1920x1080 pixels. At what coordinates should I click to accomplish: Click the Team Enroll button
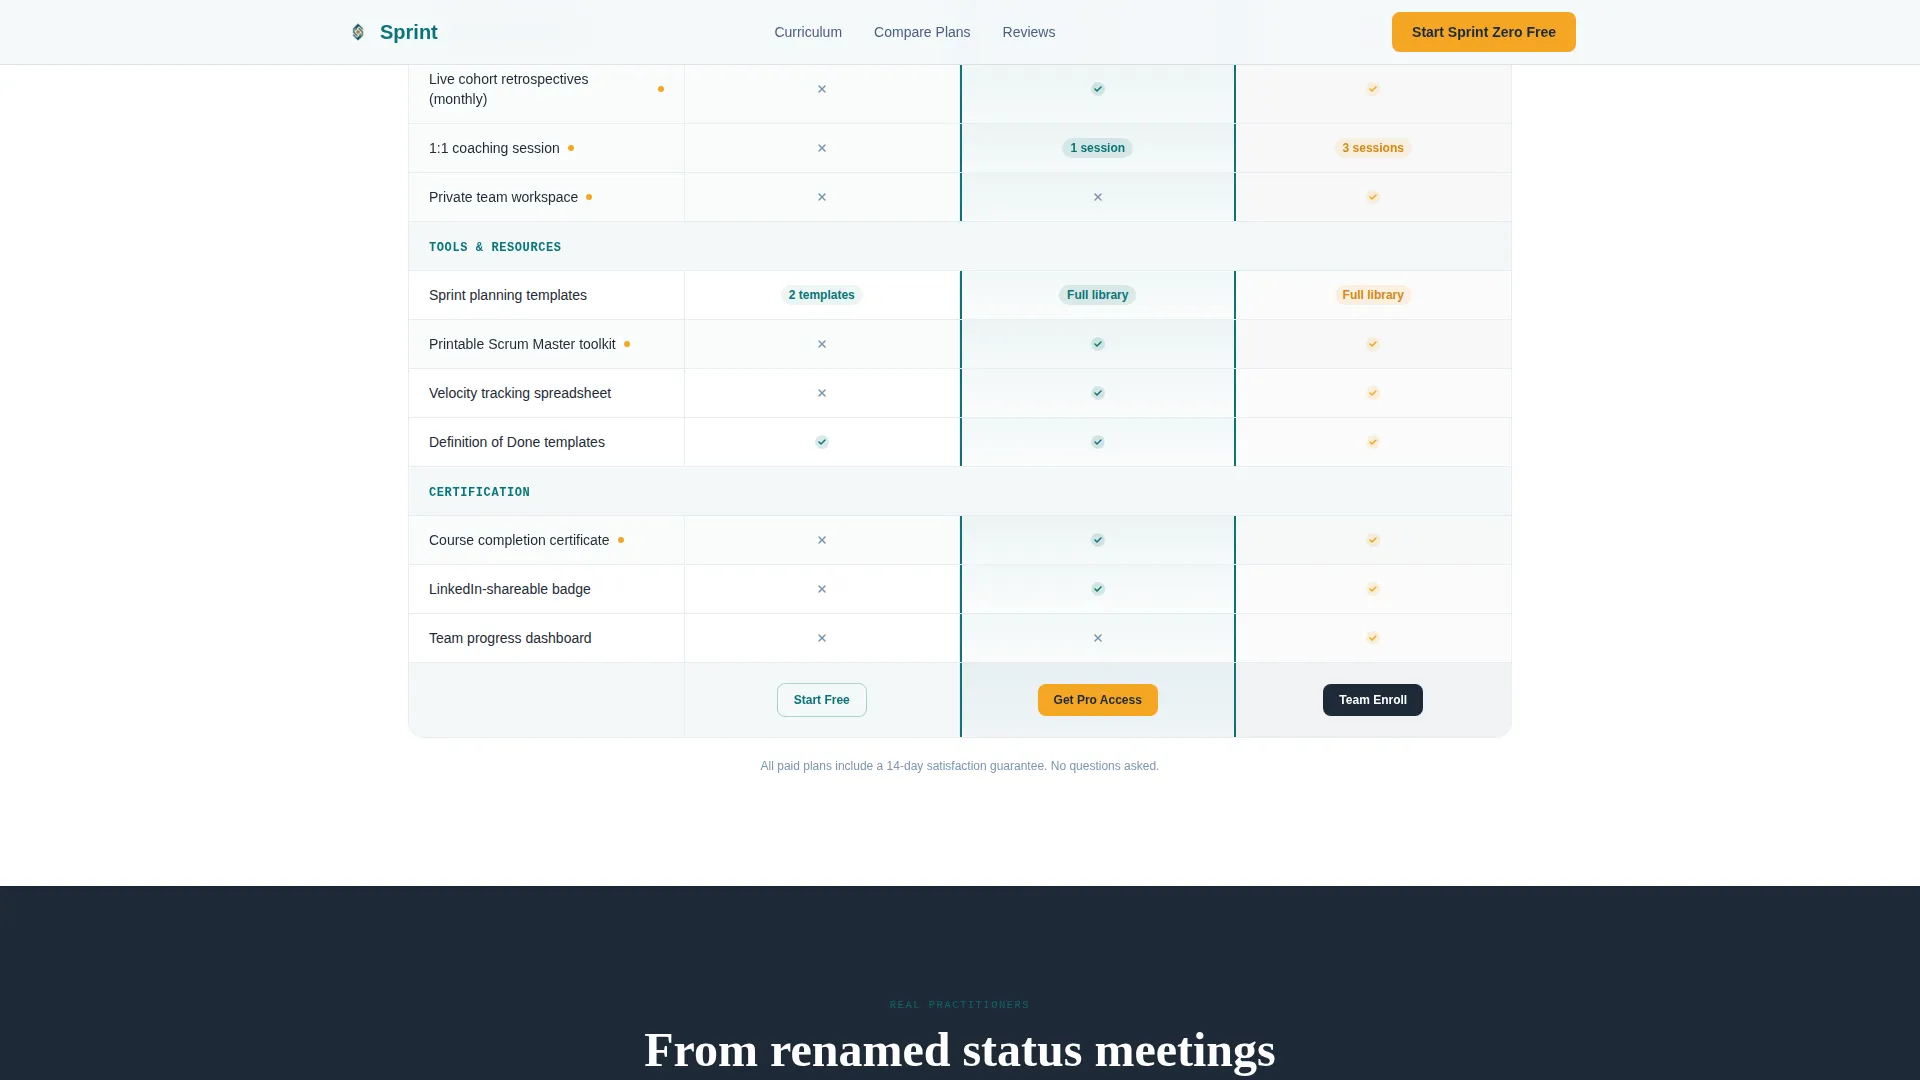pos(1373,700)
